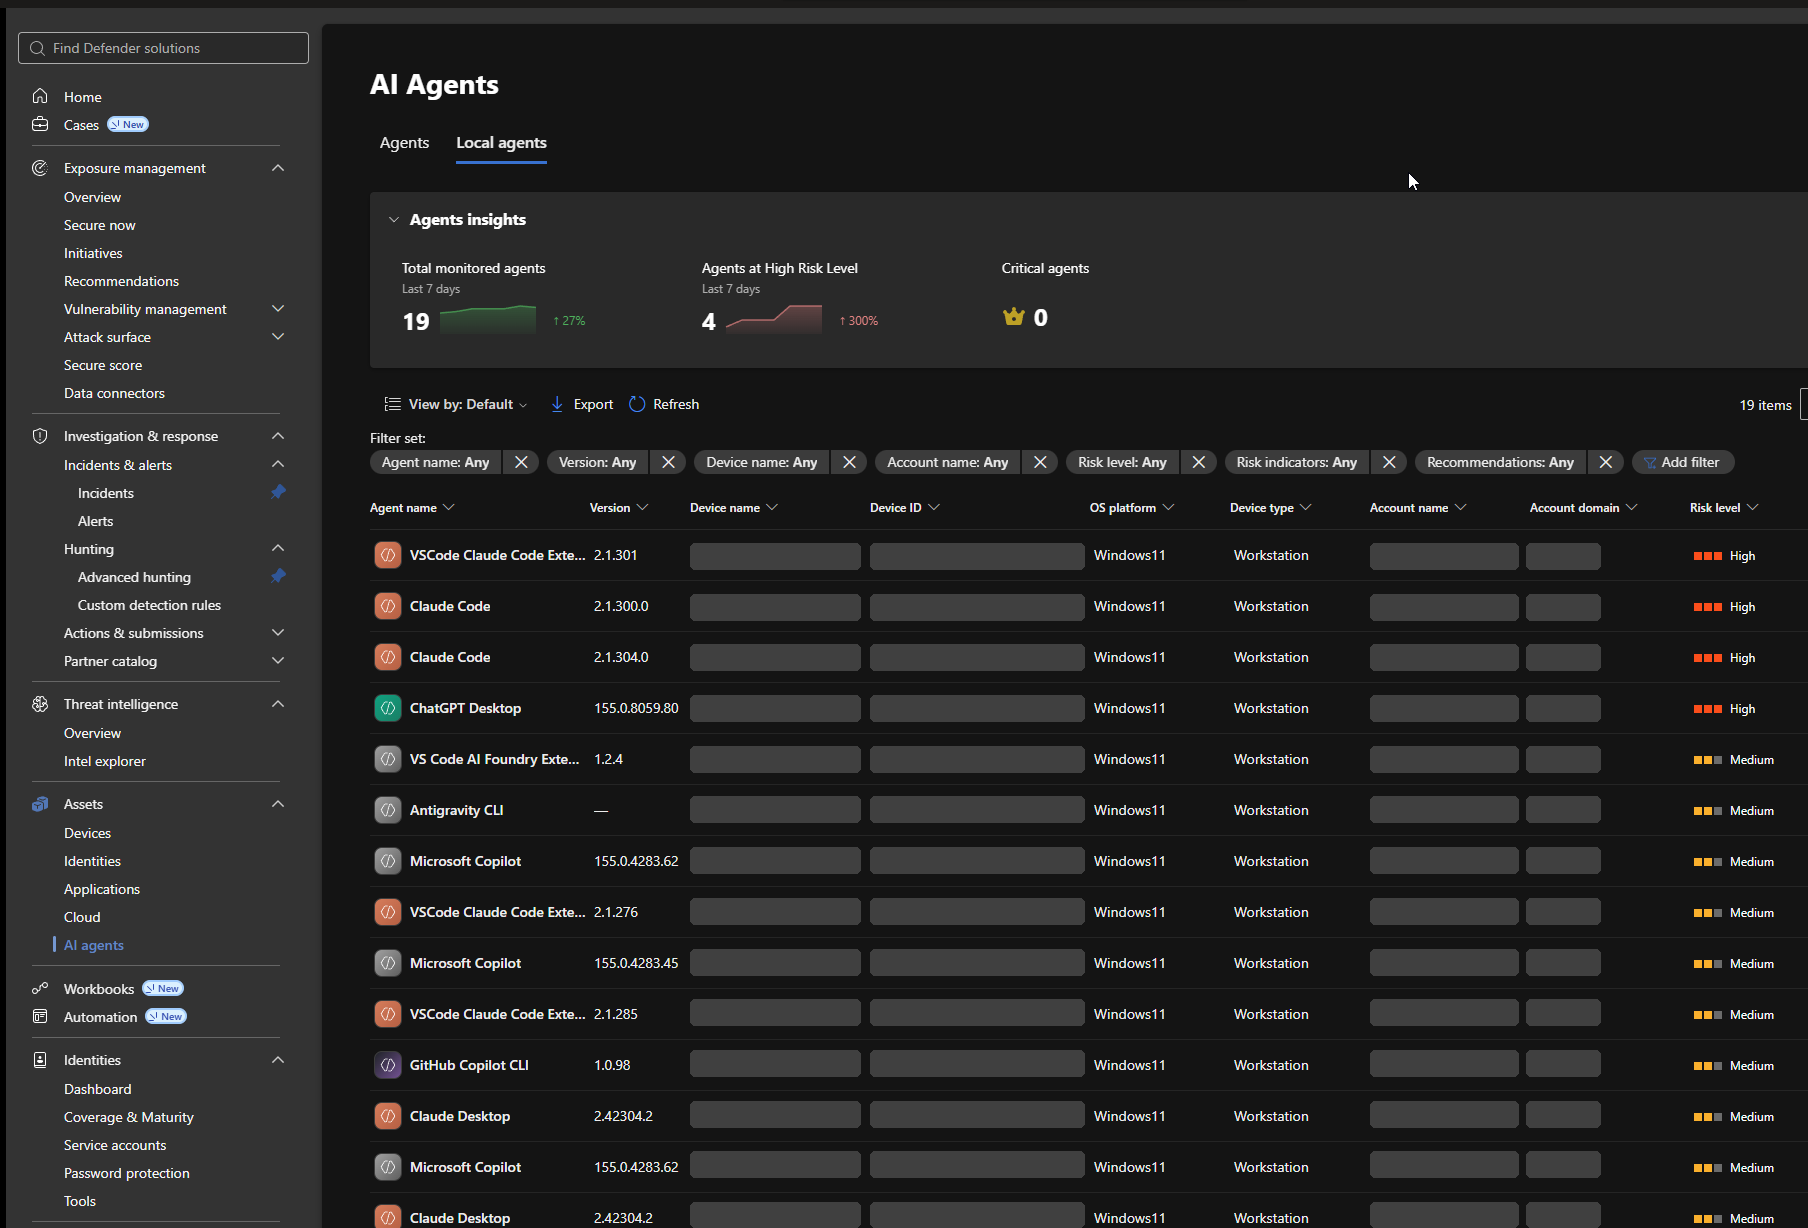Sort by the Risk level column
Viewport: 1808px width, 1228px height.
coord(1724,508)
